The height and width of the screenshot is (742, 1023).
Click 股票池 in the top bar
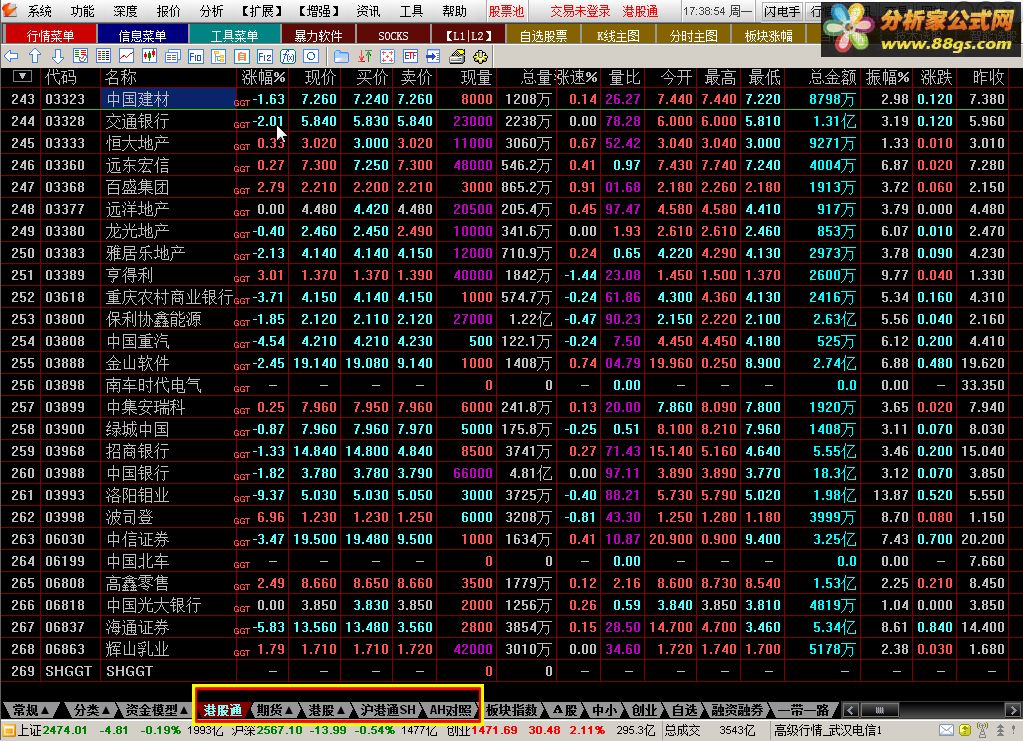(x=506, y=11)
